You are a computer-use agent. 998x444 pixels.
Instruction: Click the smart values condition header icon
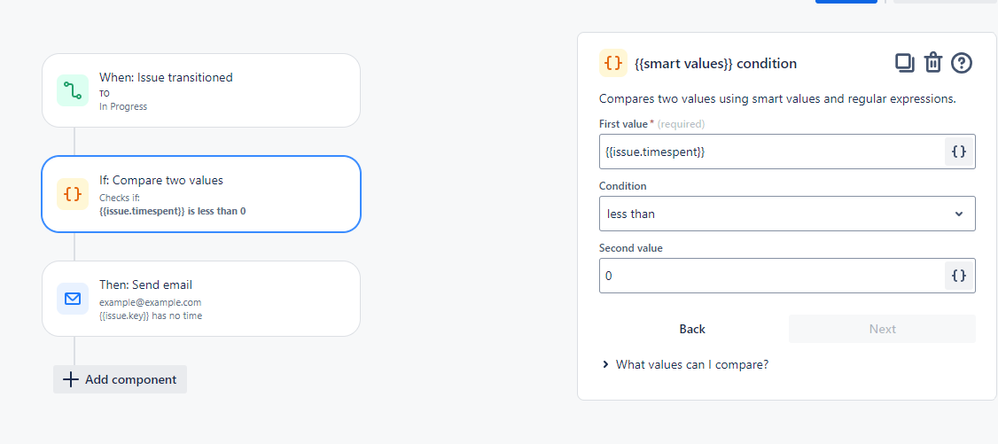613,63
